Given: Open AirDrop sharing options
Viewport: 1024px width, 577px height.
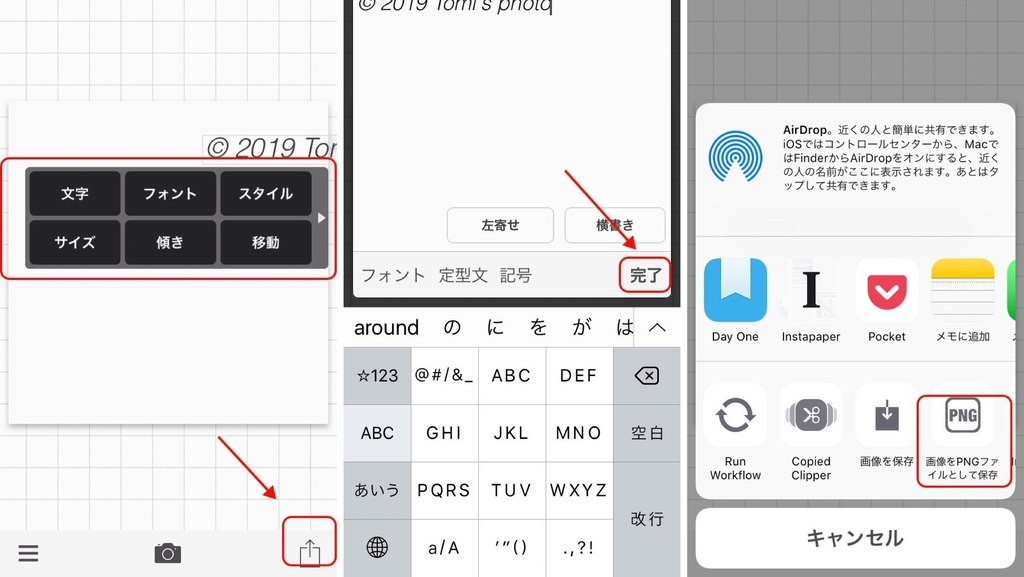Looking at the screenshot, I should click(x=736, y=157).
